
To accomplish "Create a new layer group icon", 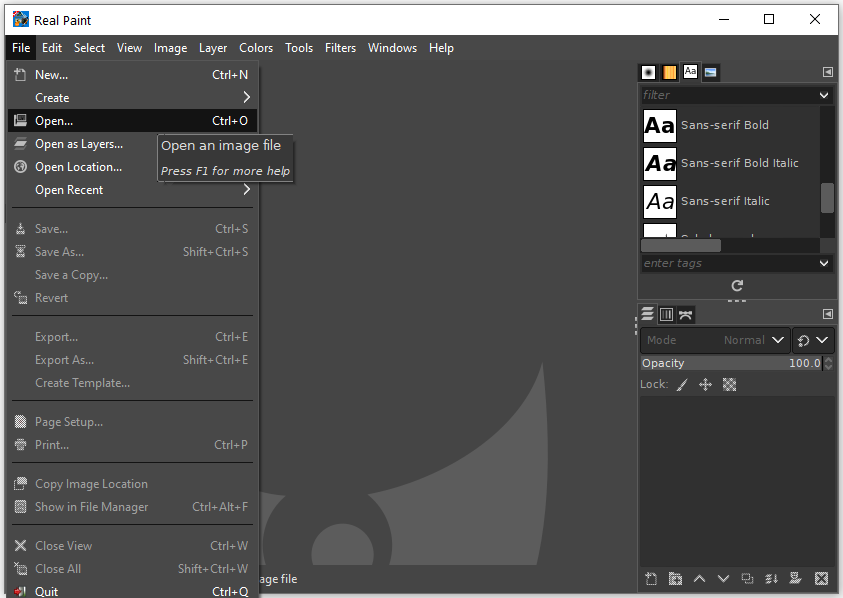I will click(675, 579).
